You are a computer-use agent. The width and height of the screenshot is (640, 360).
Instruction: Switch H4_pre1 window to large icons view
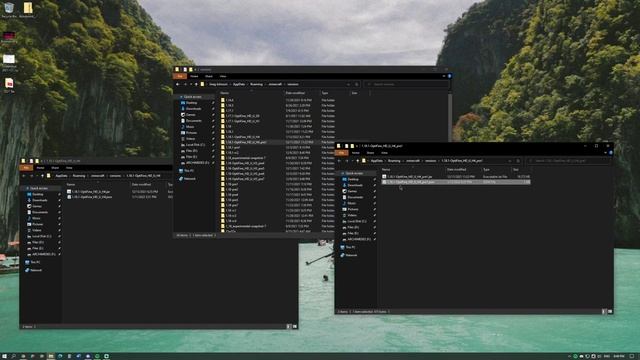coord(610,311)
